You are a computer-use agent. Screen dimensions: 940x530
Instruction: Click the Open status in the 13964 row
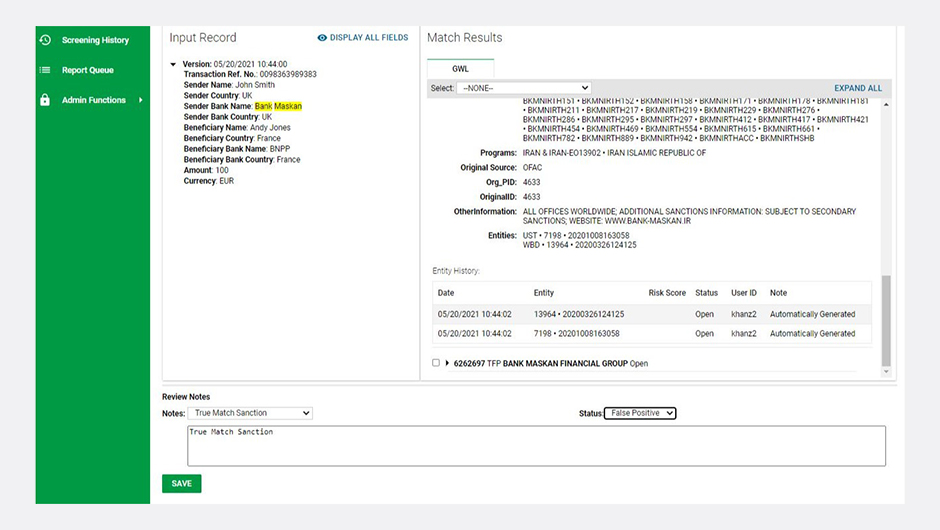[704, 314]
